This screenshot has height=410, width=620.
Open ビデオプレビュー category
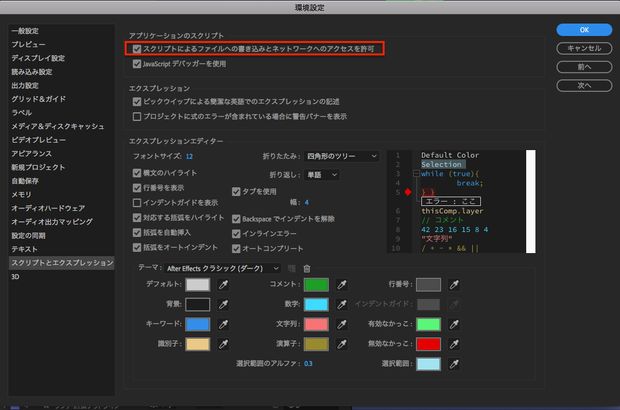pyautogui.click(x=38, y=140)
